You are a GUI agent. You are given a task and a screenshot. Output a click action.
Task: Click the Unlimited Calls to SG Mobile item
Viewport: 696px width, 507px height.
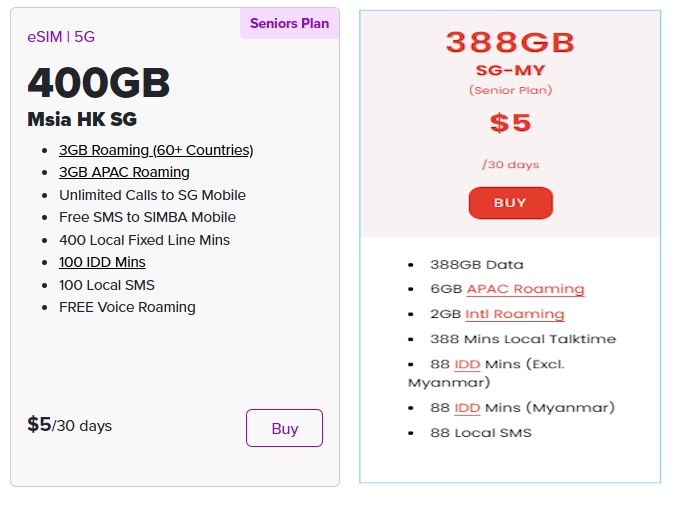tap(152, 195)
